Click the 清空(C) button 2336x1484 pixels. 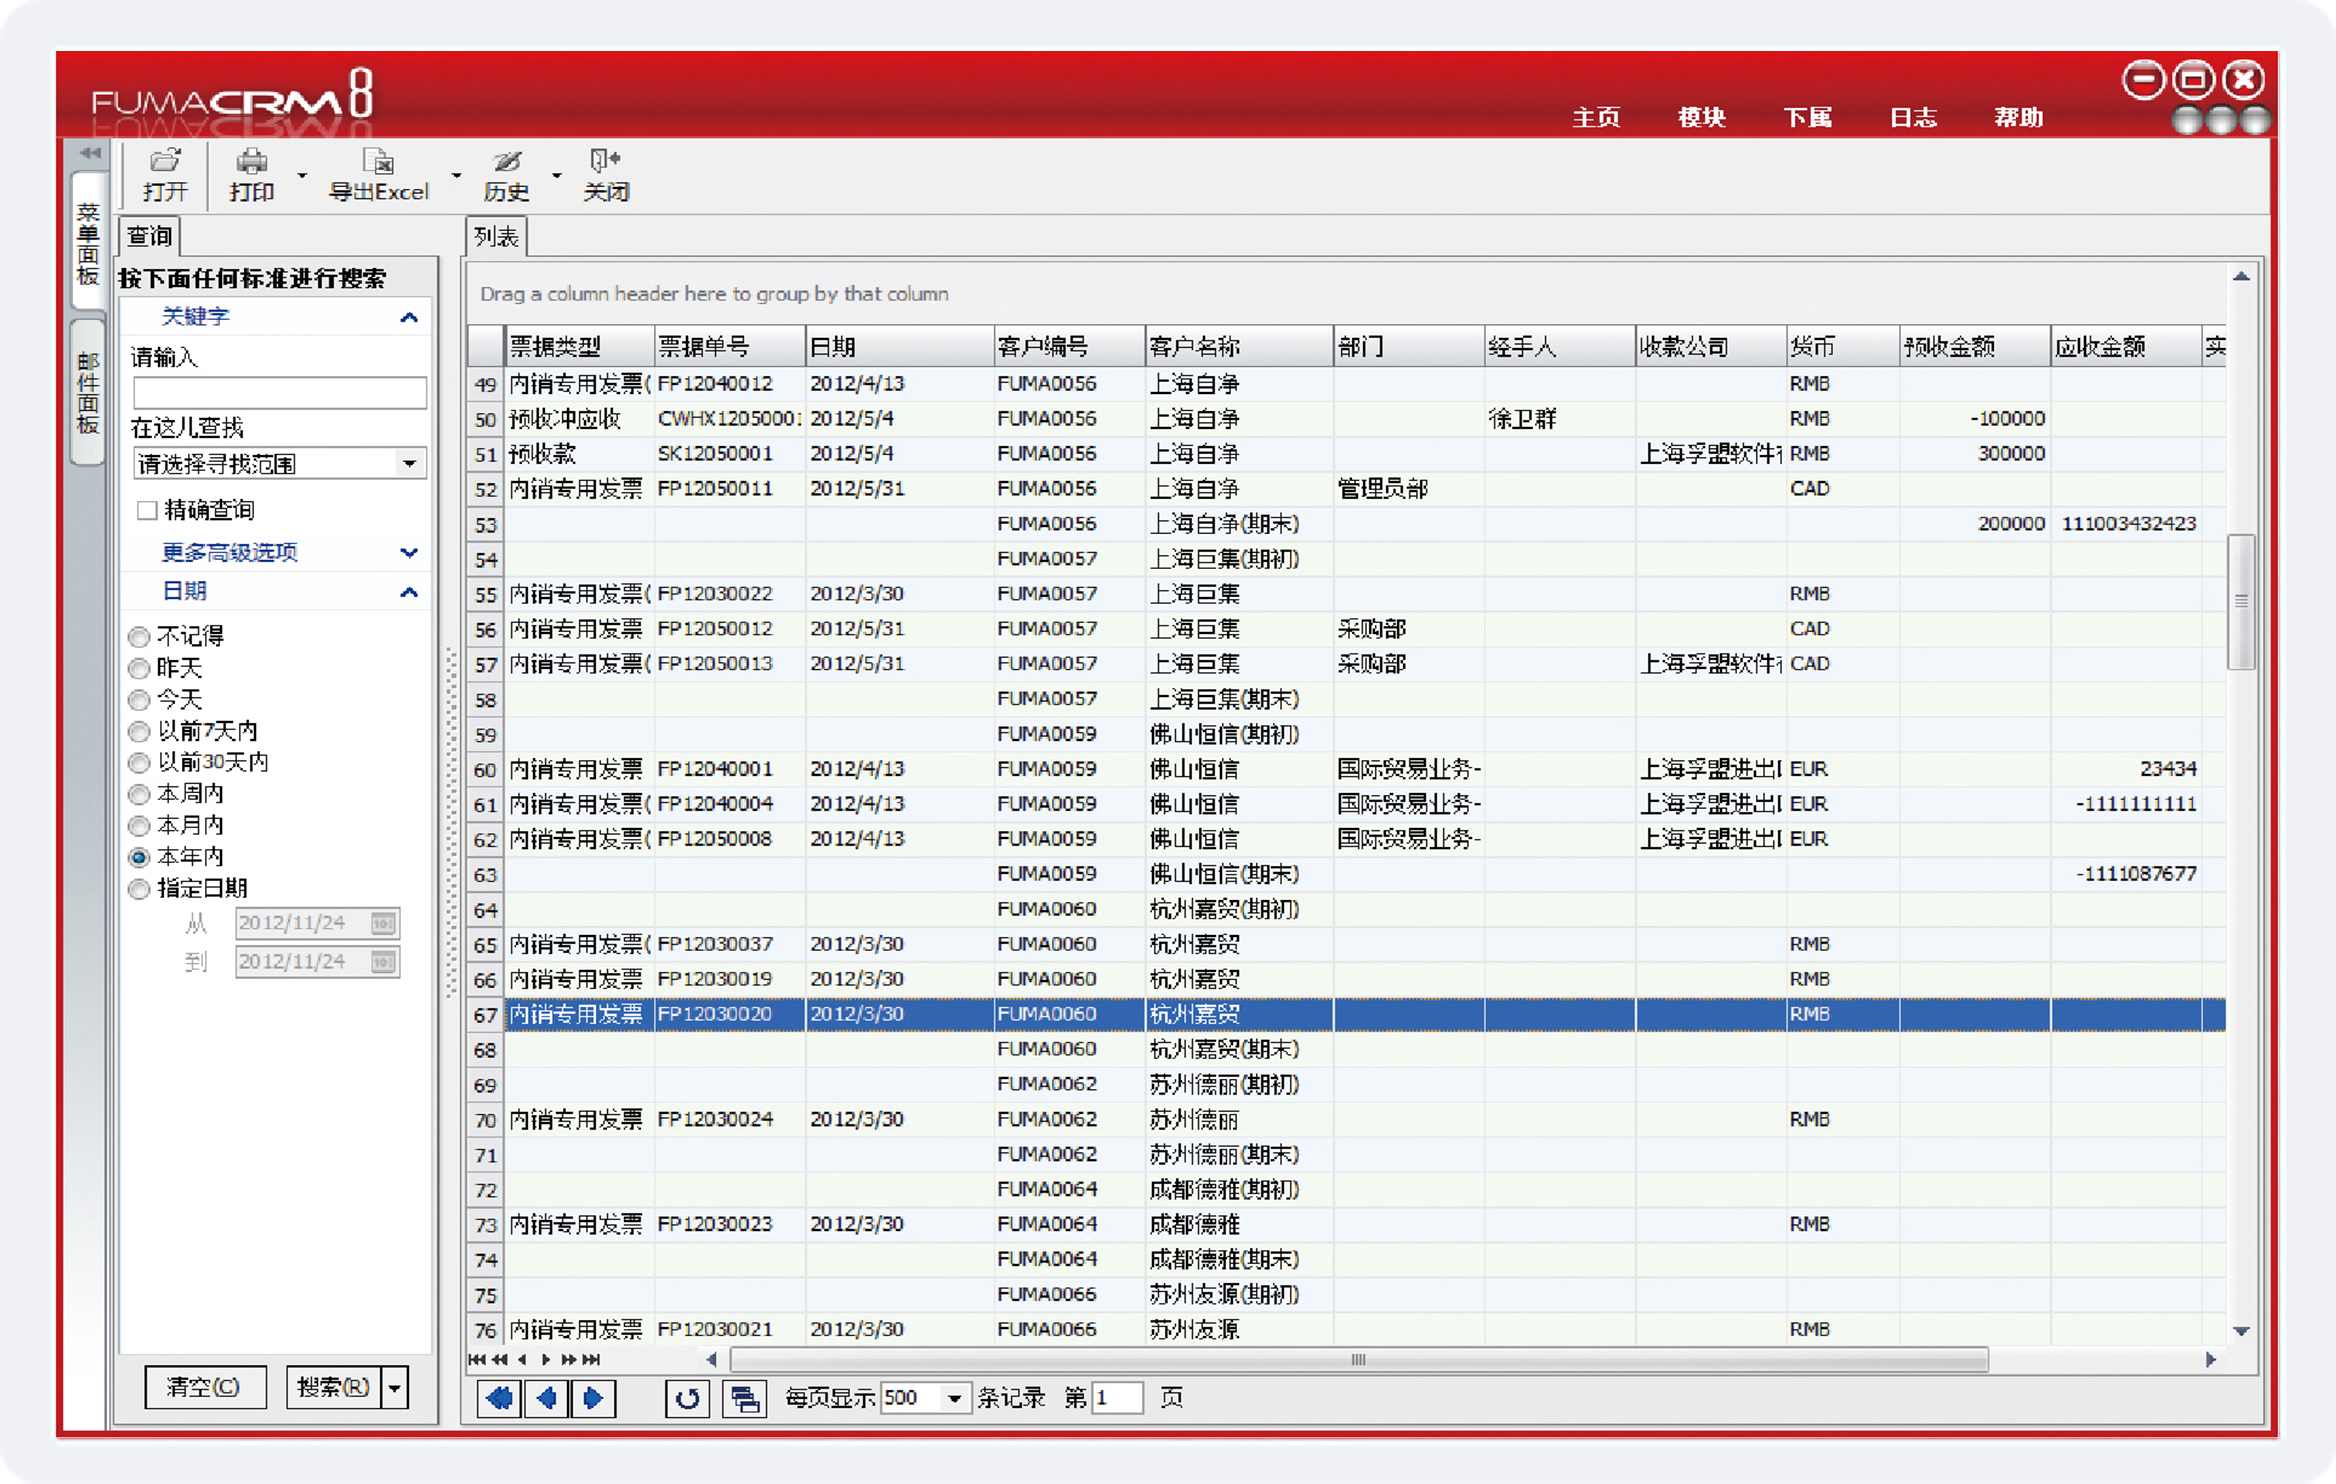coord(204,1387)
